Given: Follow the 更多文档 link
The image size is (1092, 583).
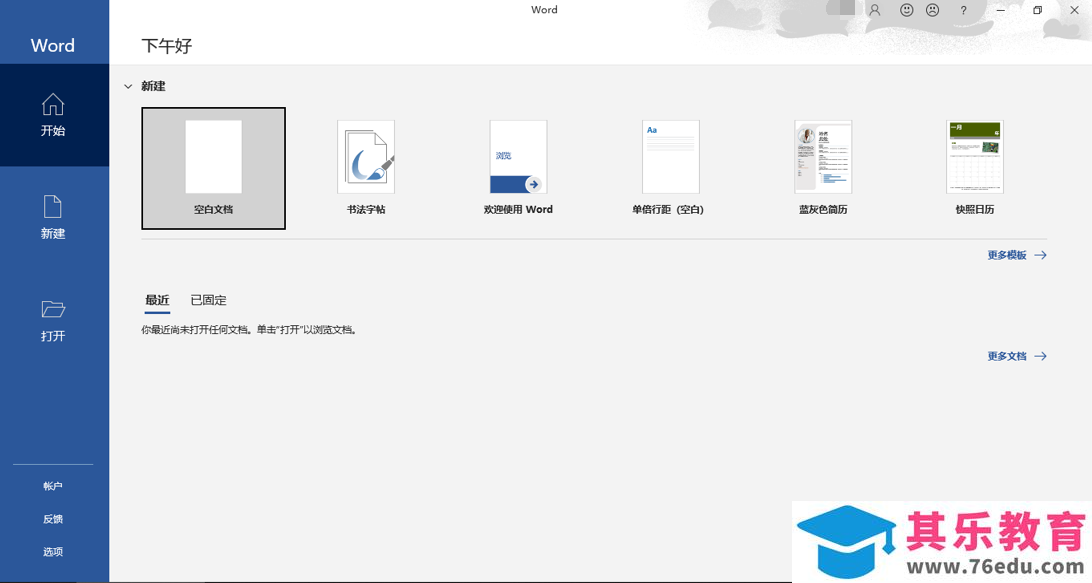Looking at the screenshot, I should click(1017, 356).
